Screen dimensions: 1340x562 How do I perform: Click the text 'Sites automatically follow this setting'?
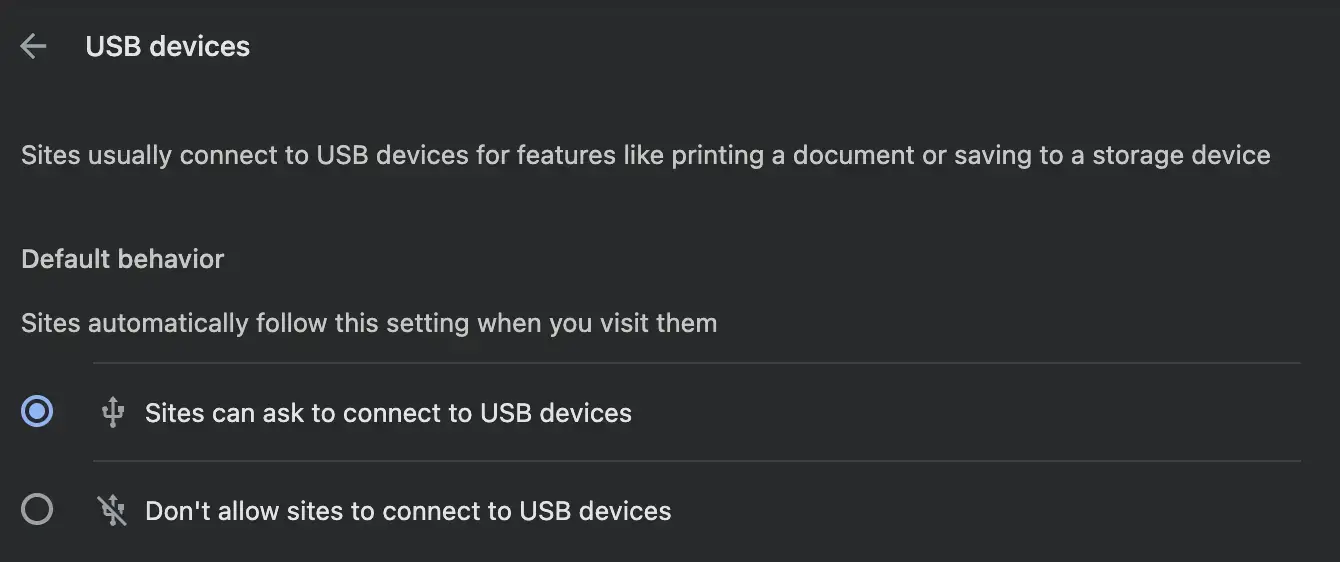245,324
